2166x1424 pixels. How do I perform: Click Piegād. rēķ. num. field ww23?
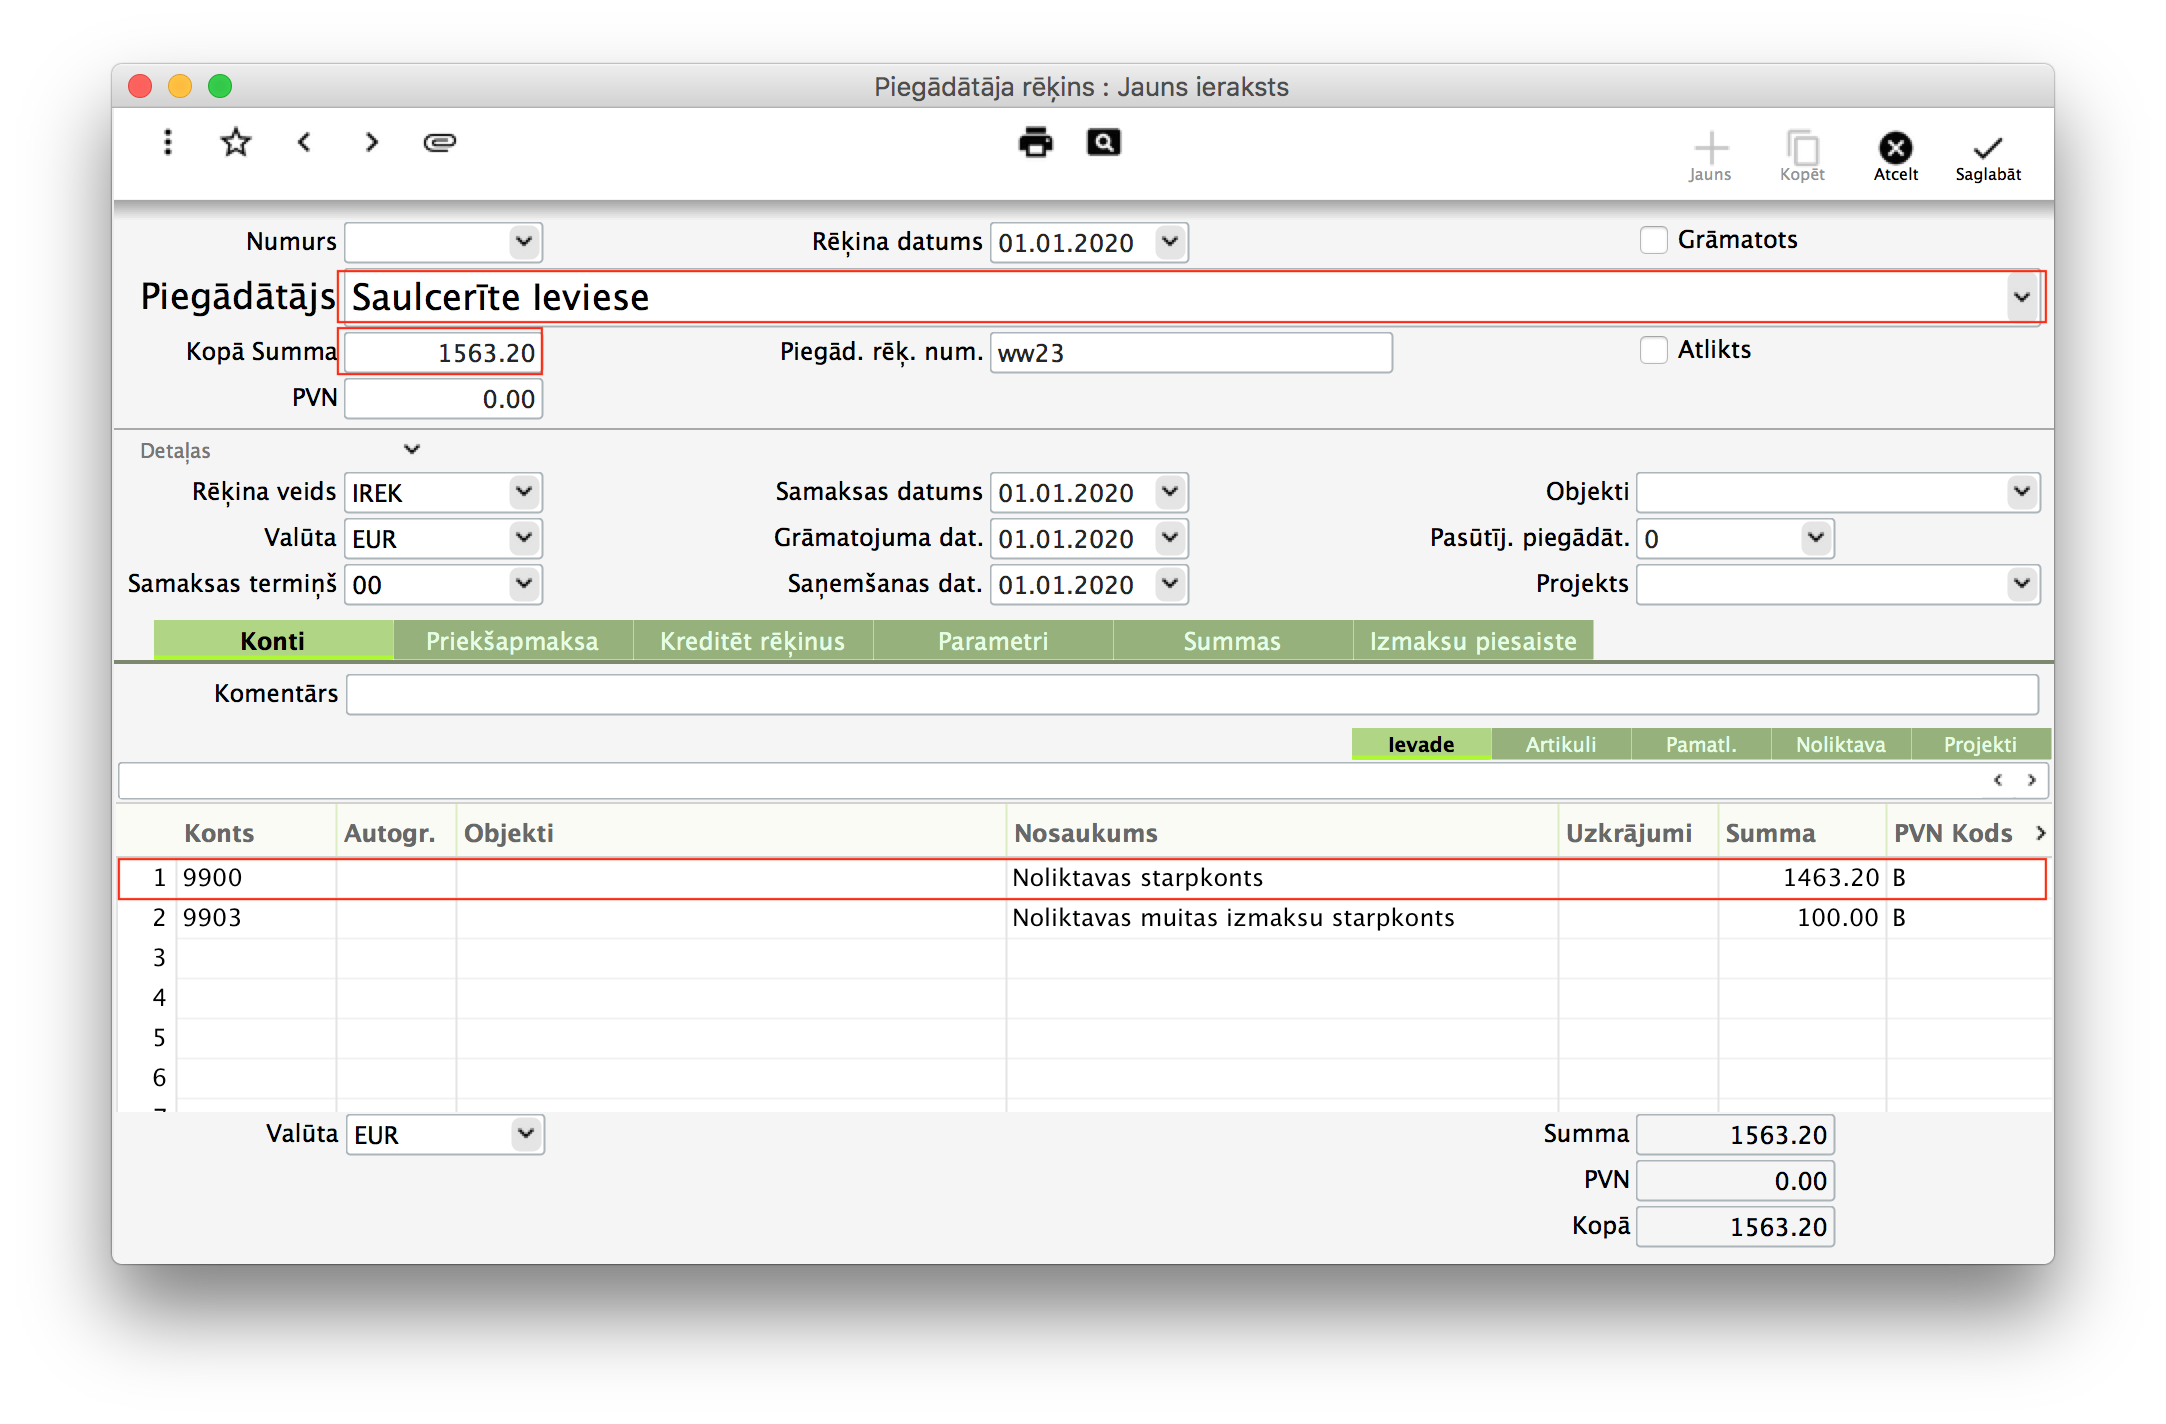[1191, 352]
